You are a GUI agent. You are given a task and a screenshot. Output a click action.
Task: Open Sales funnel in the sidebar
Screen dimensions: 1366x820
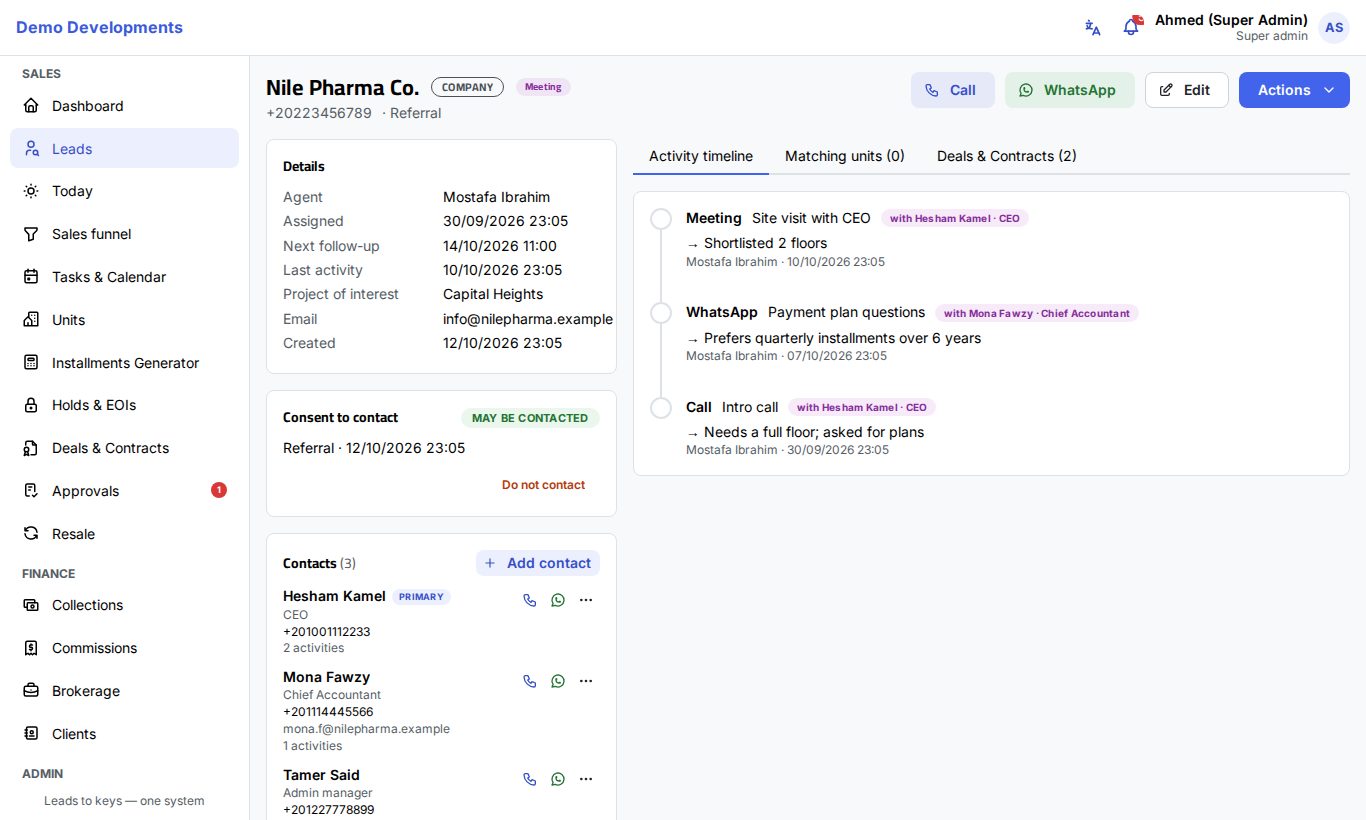tap(124, 234)
